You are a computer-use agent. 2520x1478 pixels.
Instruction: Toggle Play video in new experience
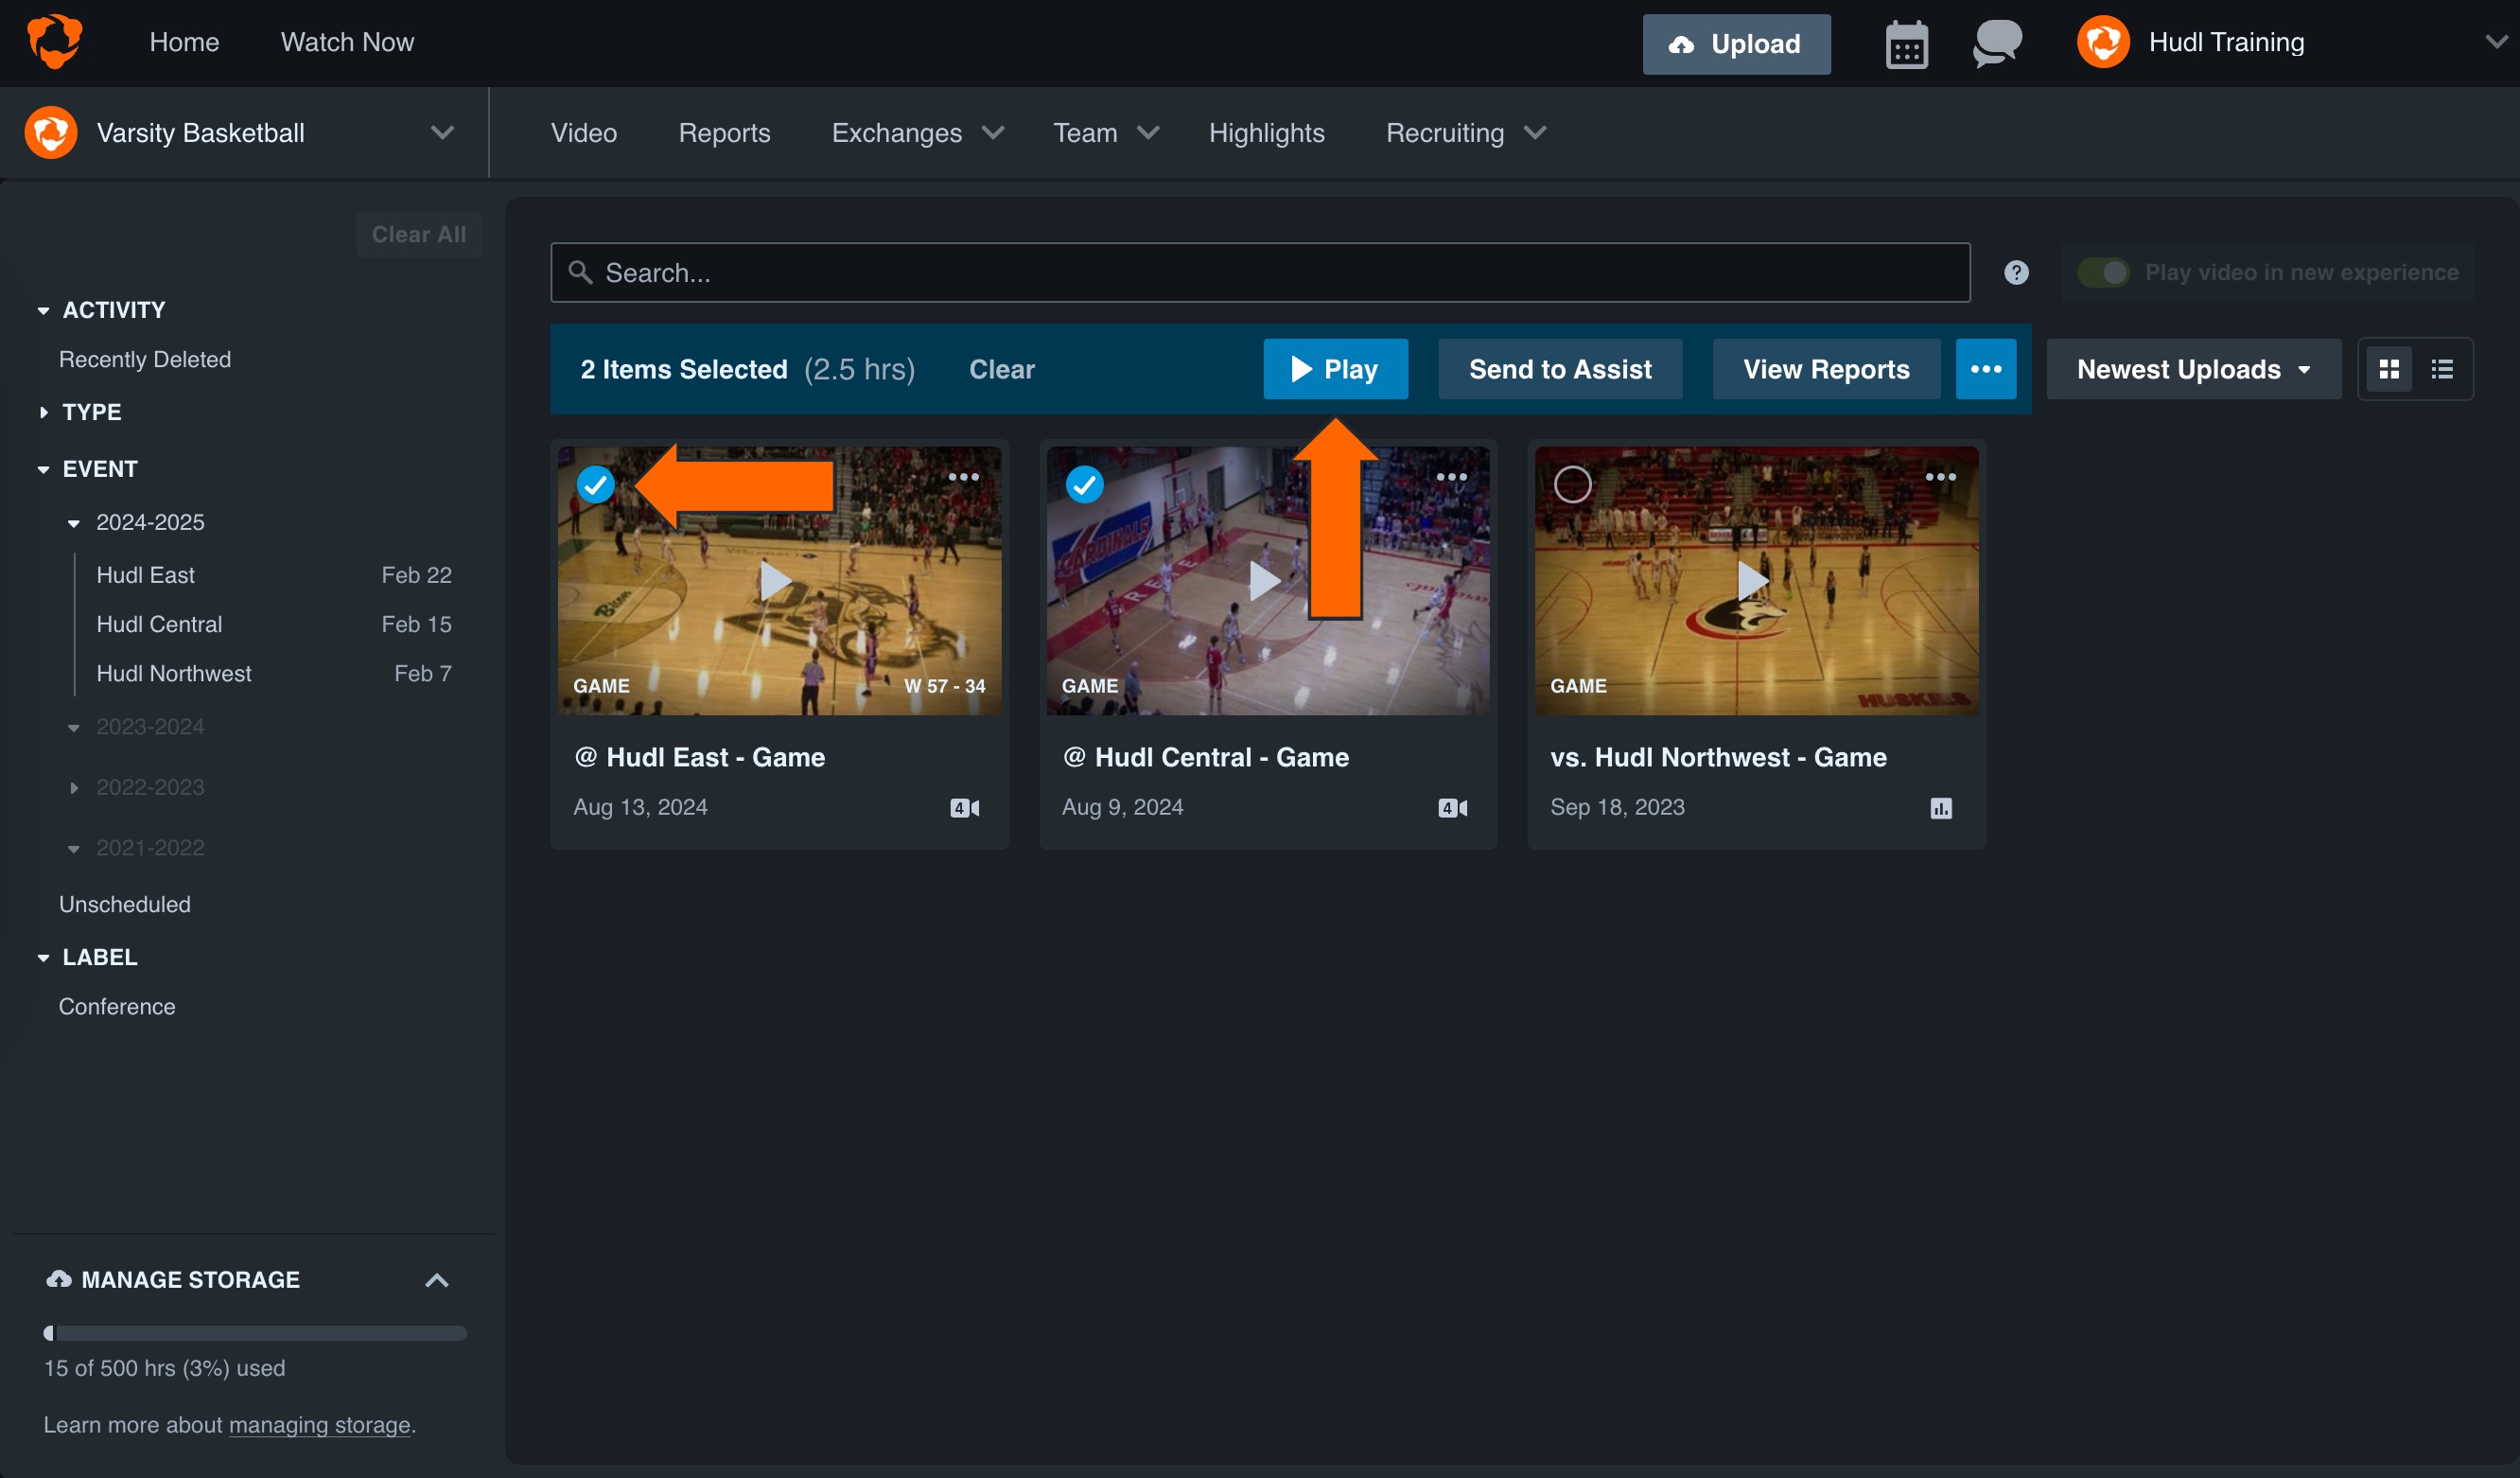(x=2104, y=271)
